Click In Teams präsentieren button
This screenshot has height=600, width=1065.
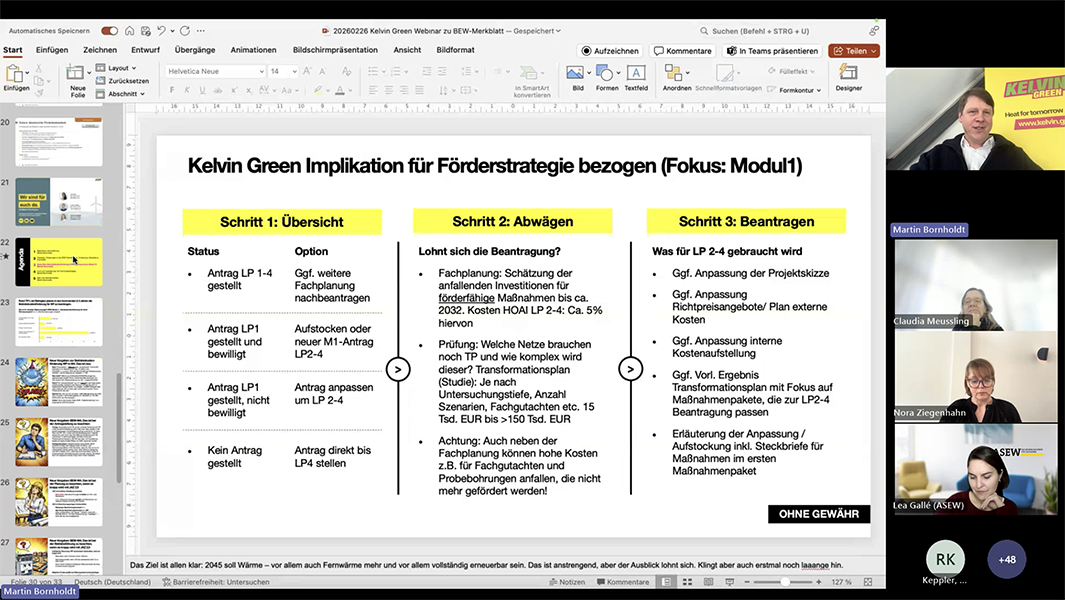coord(772,51)
